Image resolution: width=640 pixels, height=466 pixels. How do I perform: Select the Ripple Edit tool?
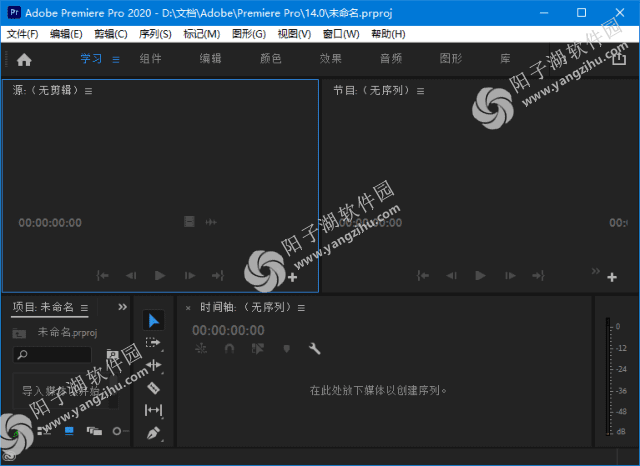click(x=153, y=365)
